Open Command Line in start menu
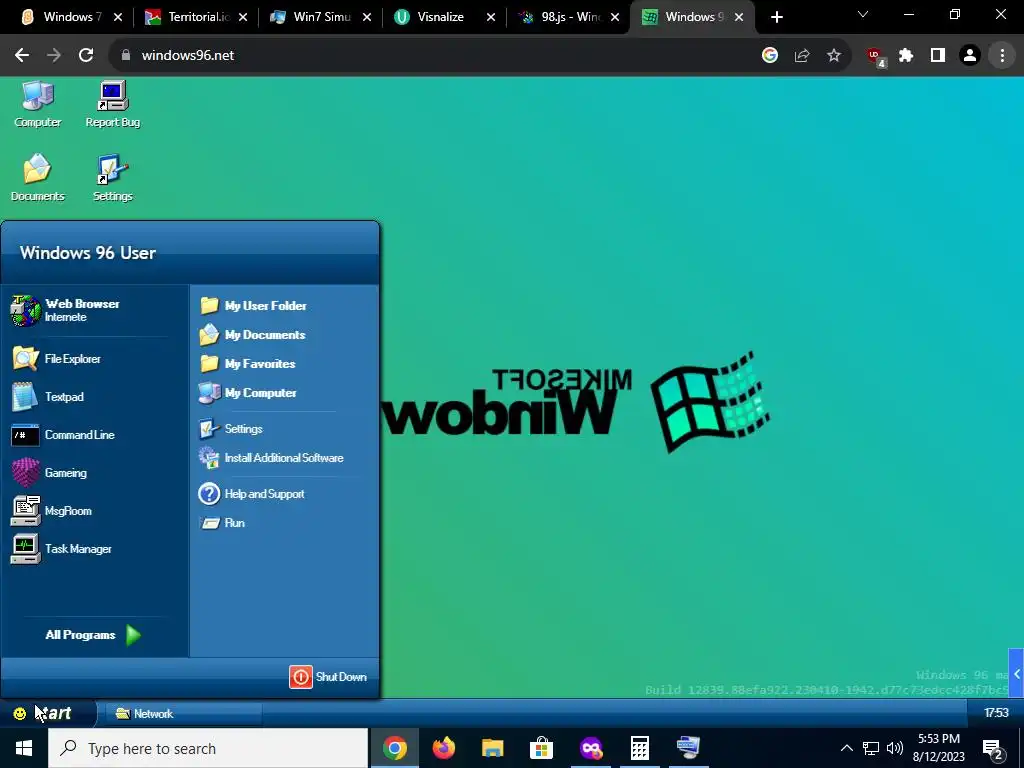The image size is (1024, 768). click(x=63, y=435)
